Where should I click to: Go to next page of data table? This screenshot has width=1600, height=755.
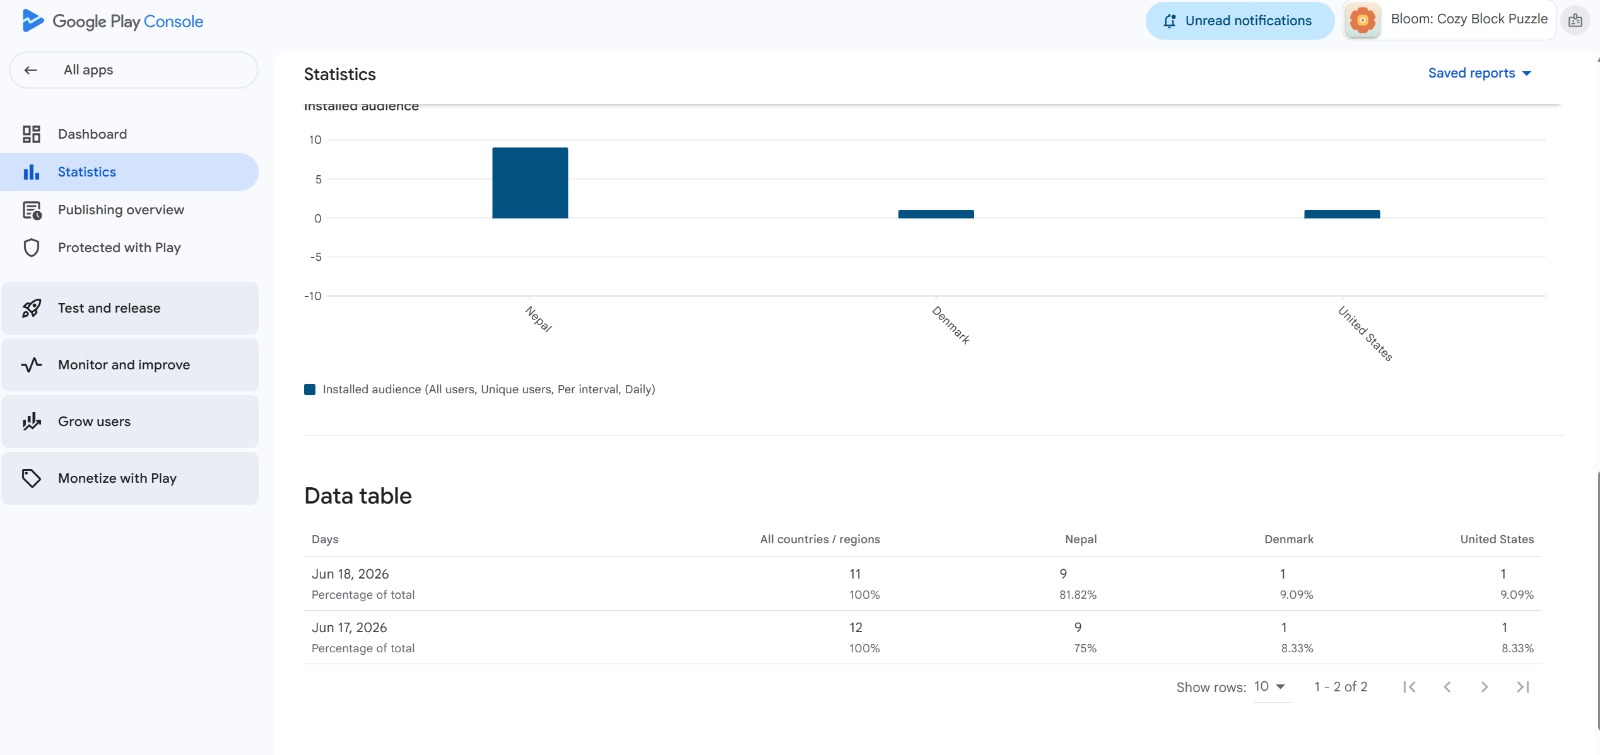click(1485, 687)
